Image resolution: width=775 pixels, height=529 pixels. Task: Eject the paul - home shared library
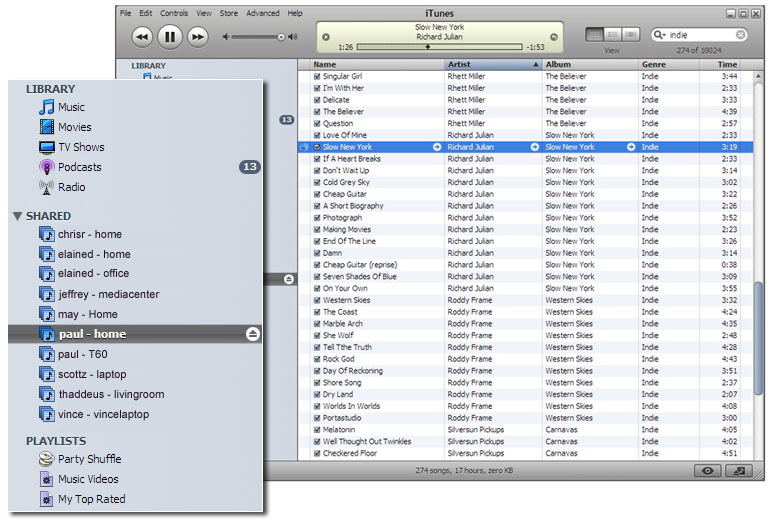pos(253,335)
